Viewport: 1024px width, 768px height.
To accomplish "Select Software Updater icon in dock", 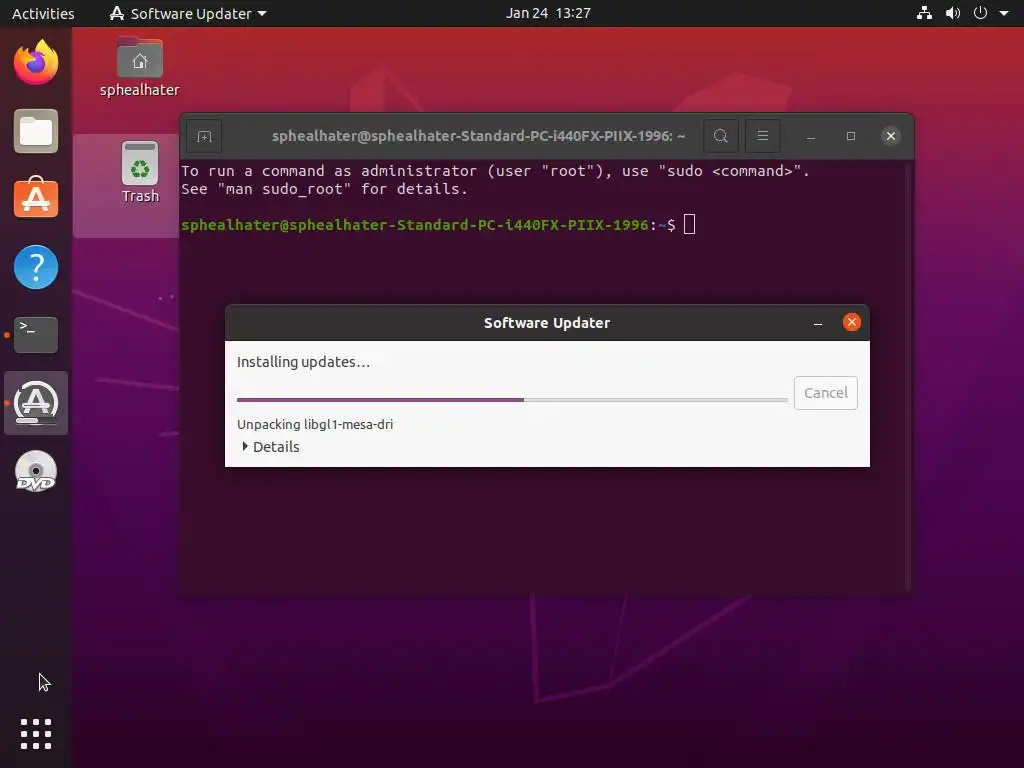I will coord(36,403).
